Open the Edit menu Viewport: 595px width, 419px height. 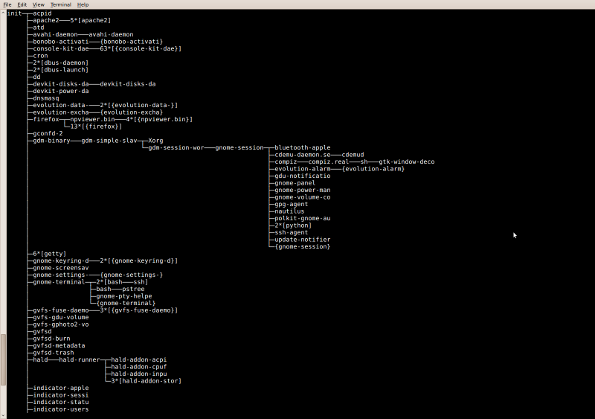pyautogui.click(x=22, y=5)
